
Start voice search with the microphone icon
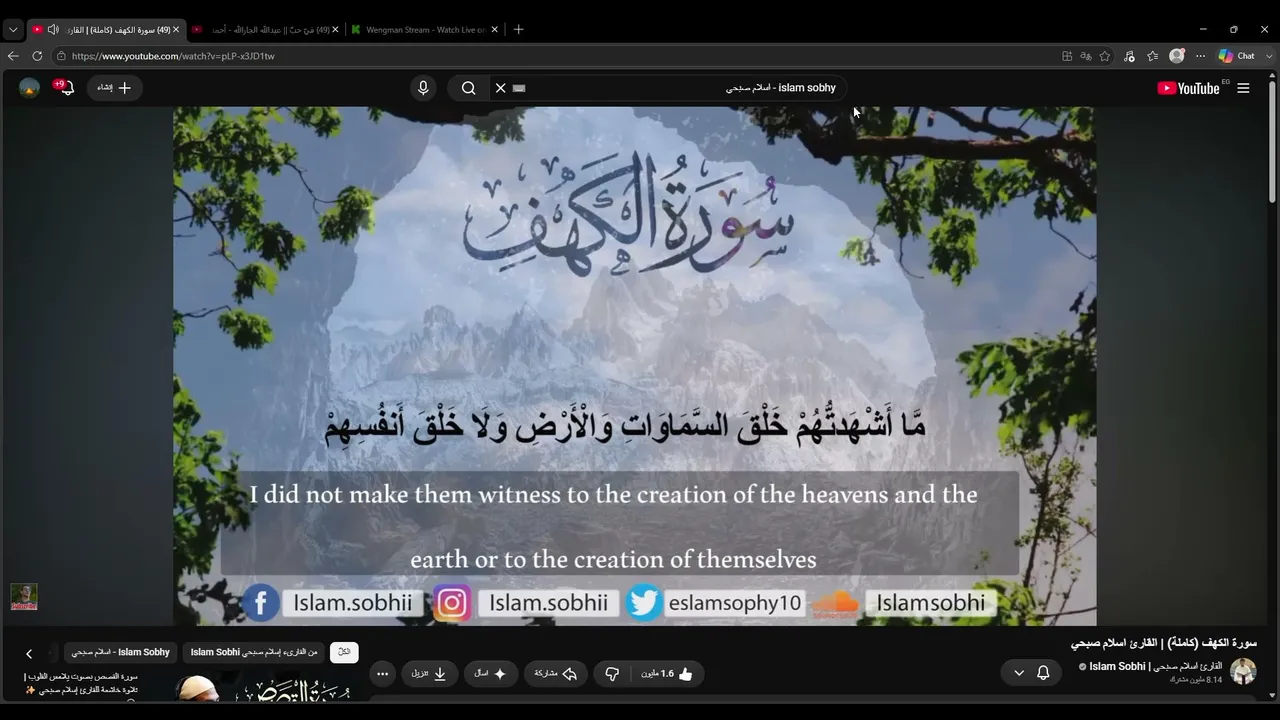pos(423,88)
